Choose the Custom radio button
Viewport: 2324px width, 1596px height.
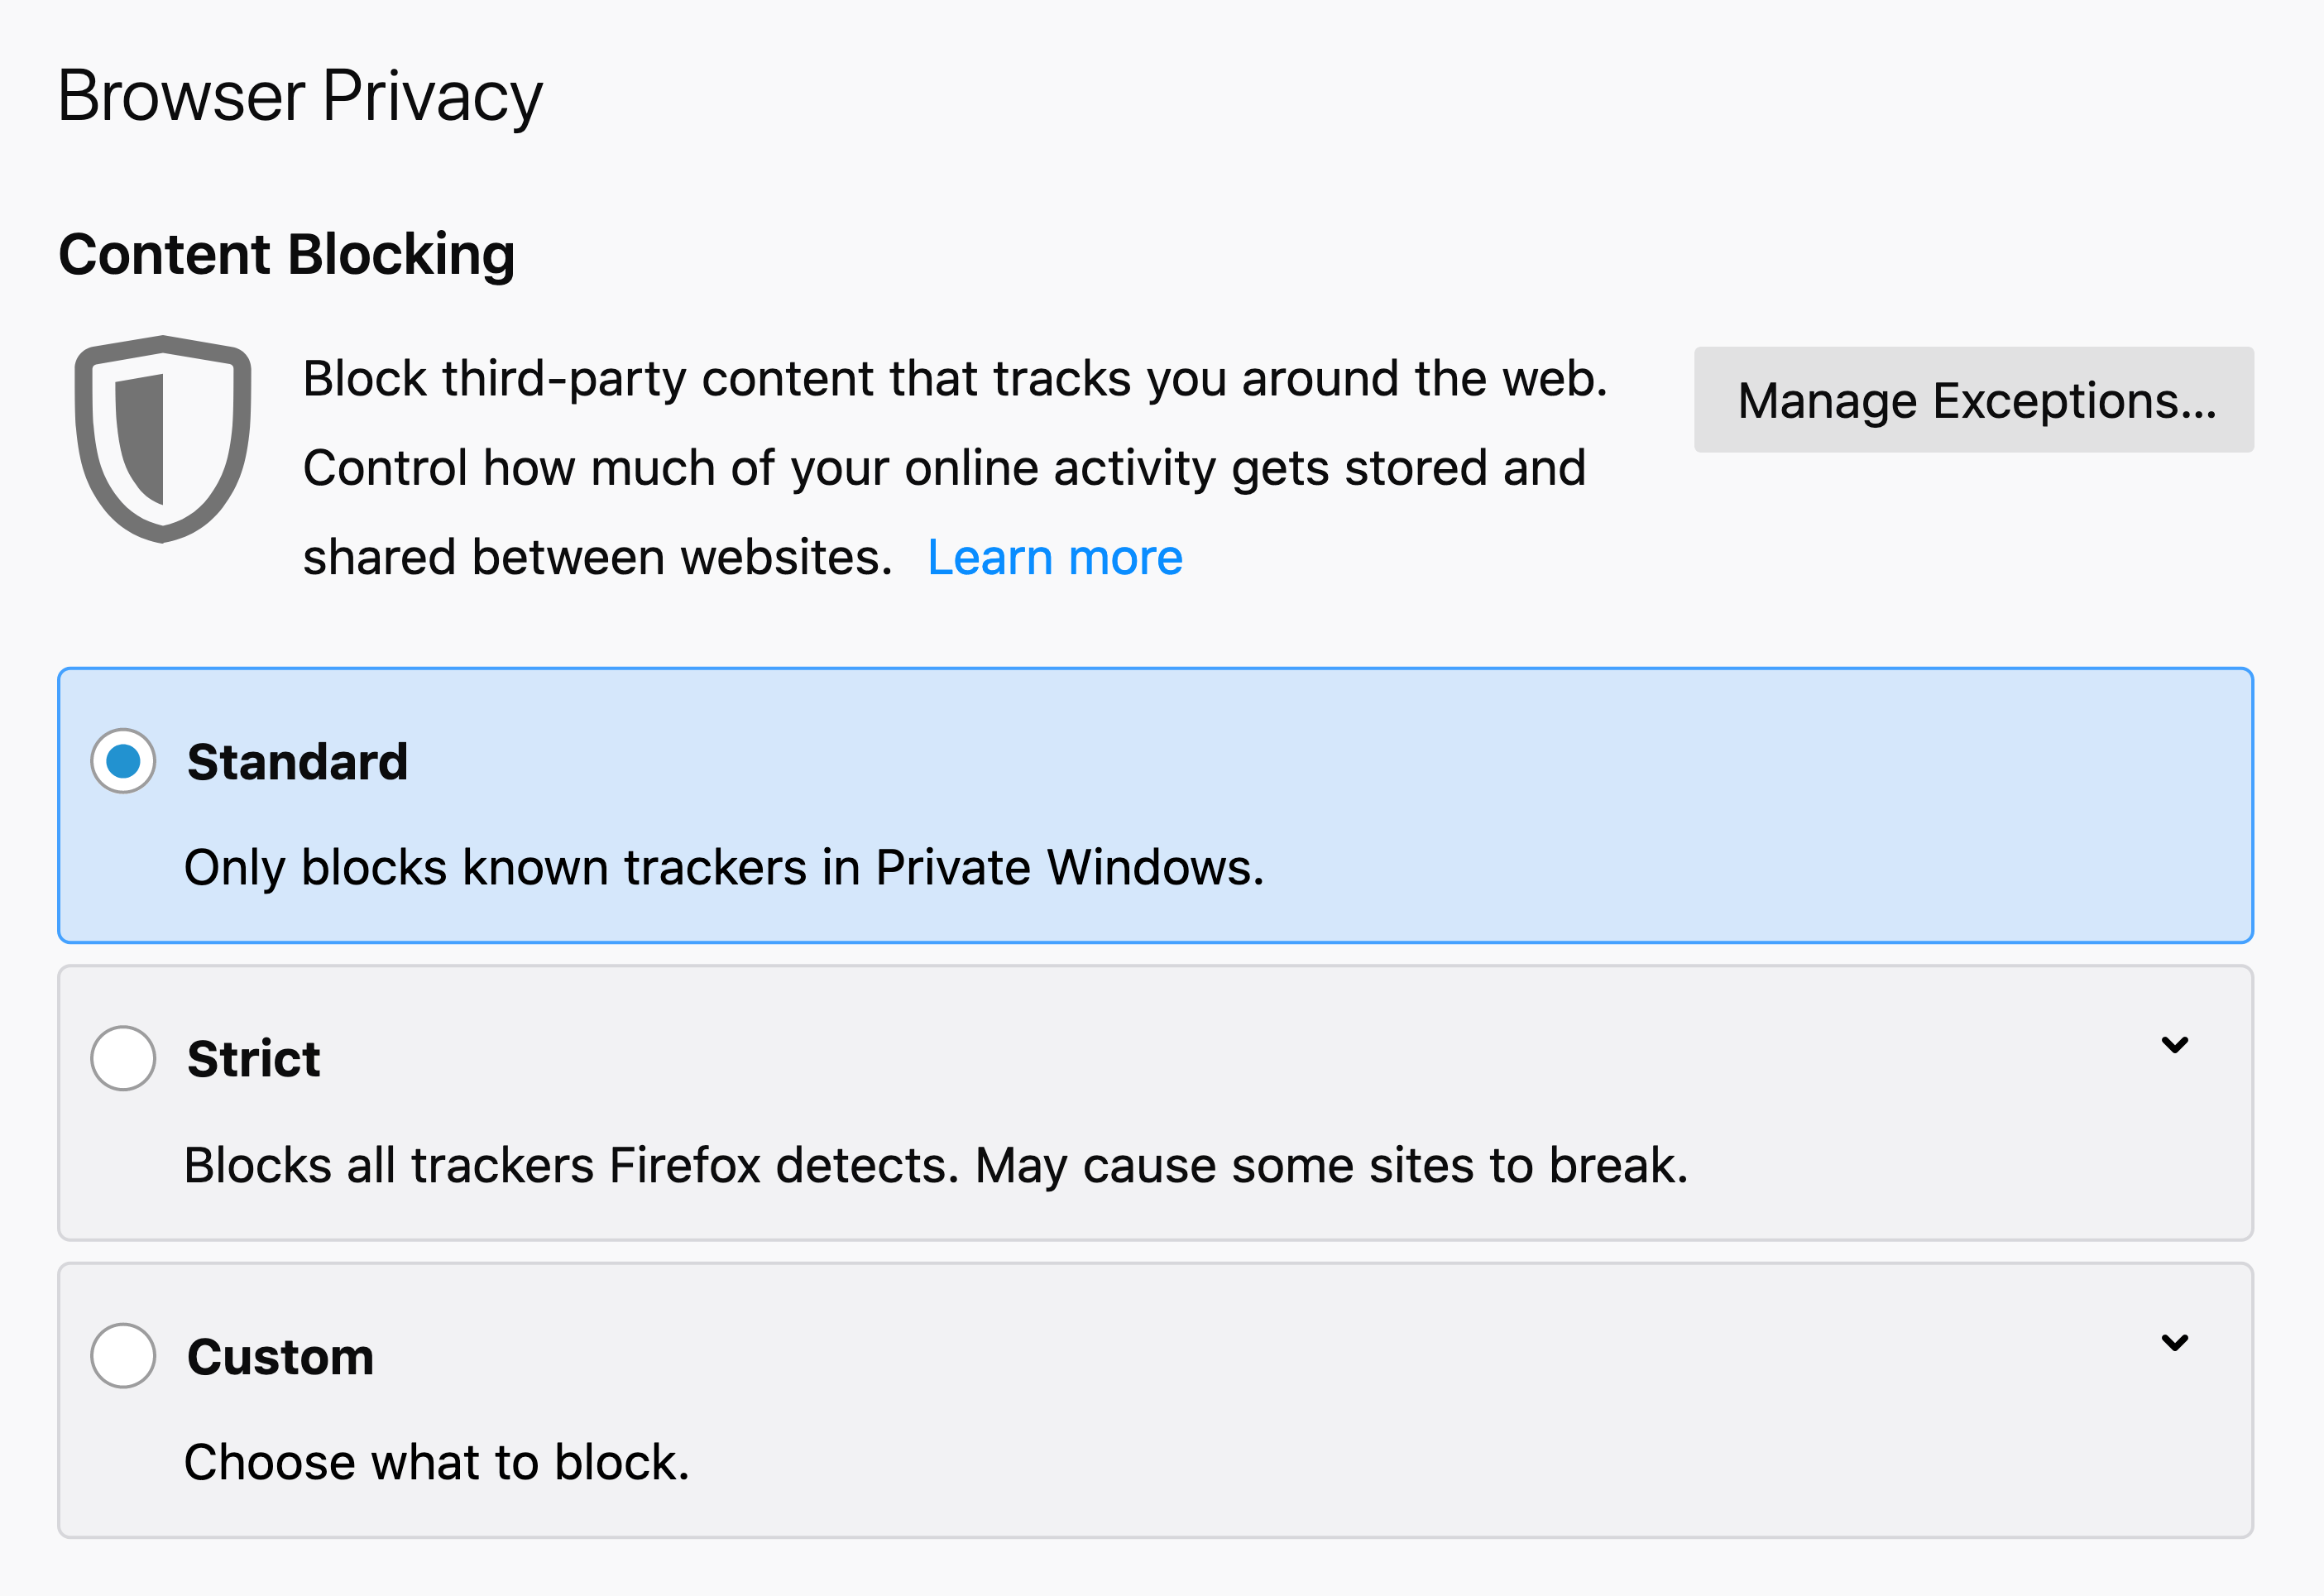pos(123,1356)
